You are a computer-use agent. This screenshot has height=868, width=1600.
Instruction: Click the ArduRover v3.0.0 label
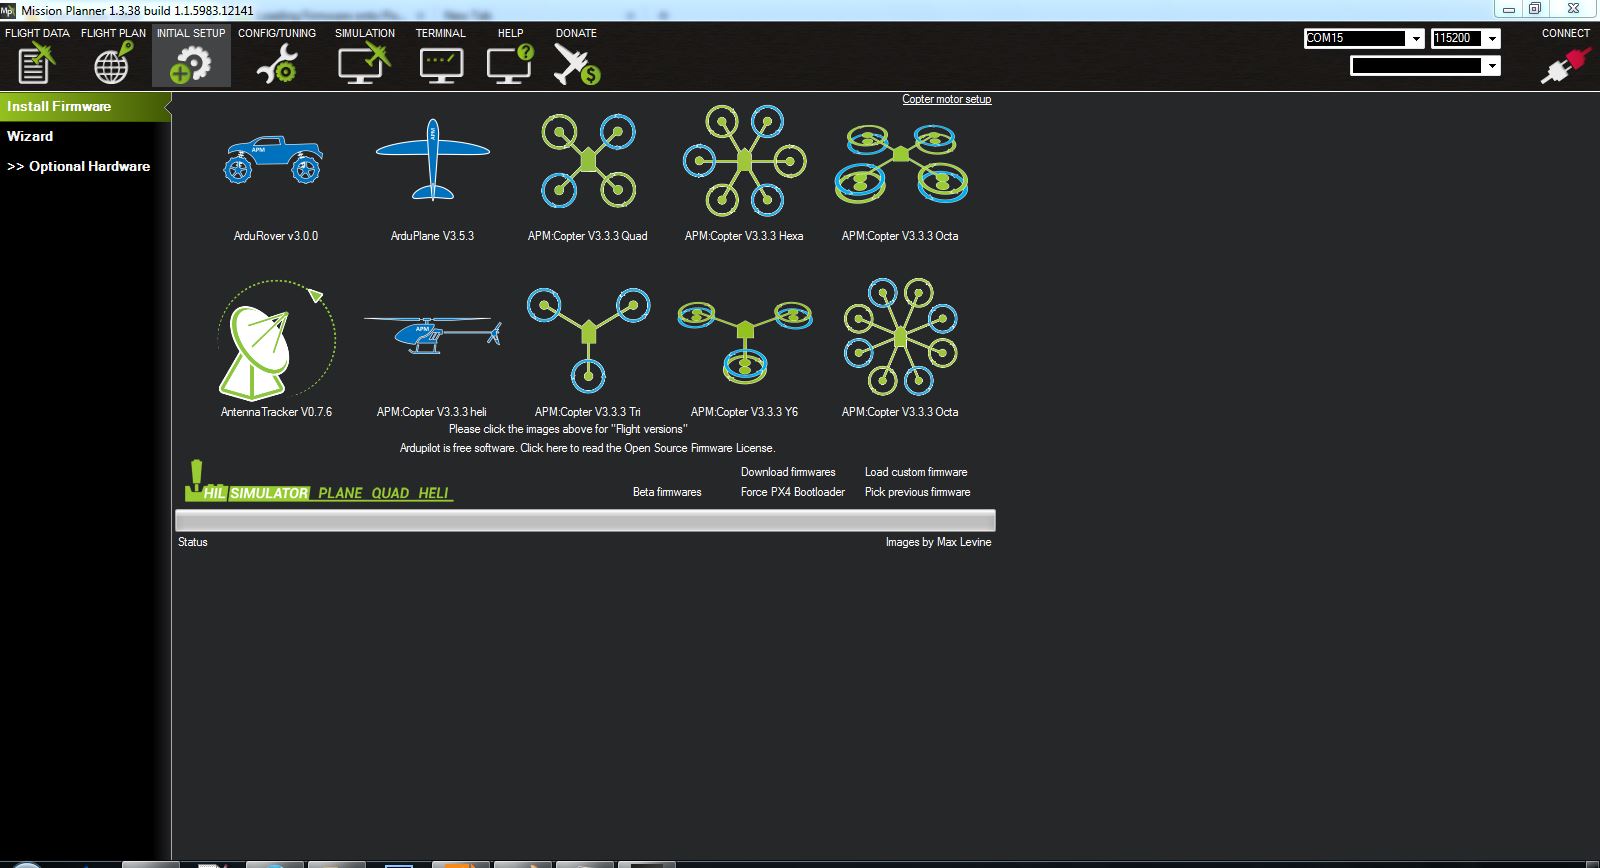click(x=276, y=236)
